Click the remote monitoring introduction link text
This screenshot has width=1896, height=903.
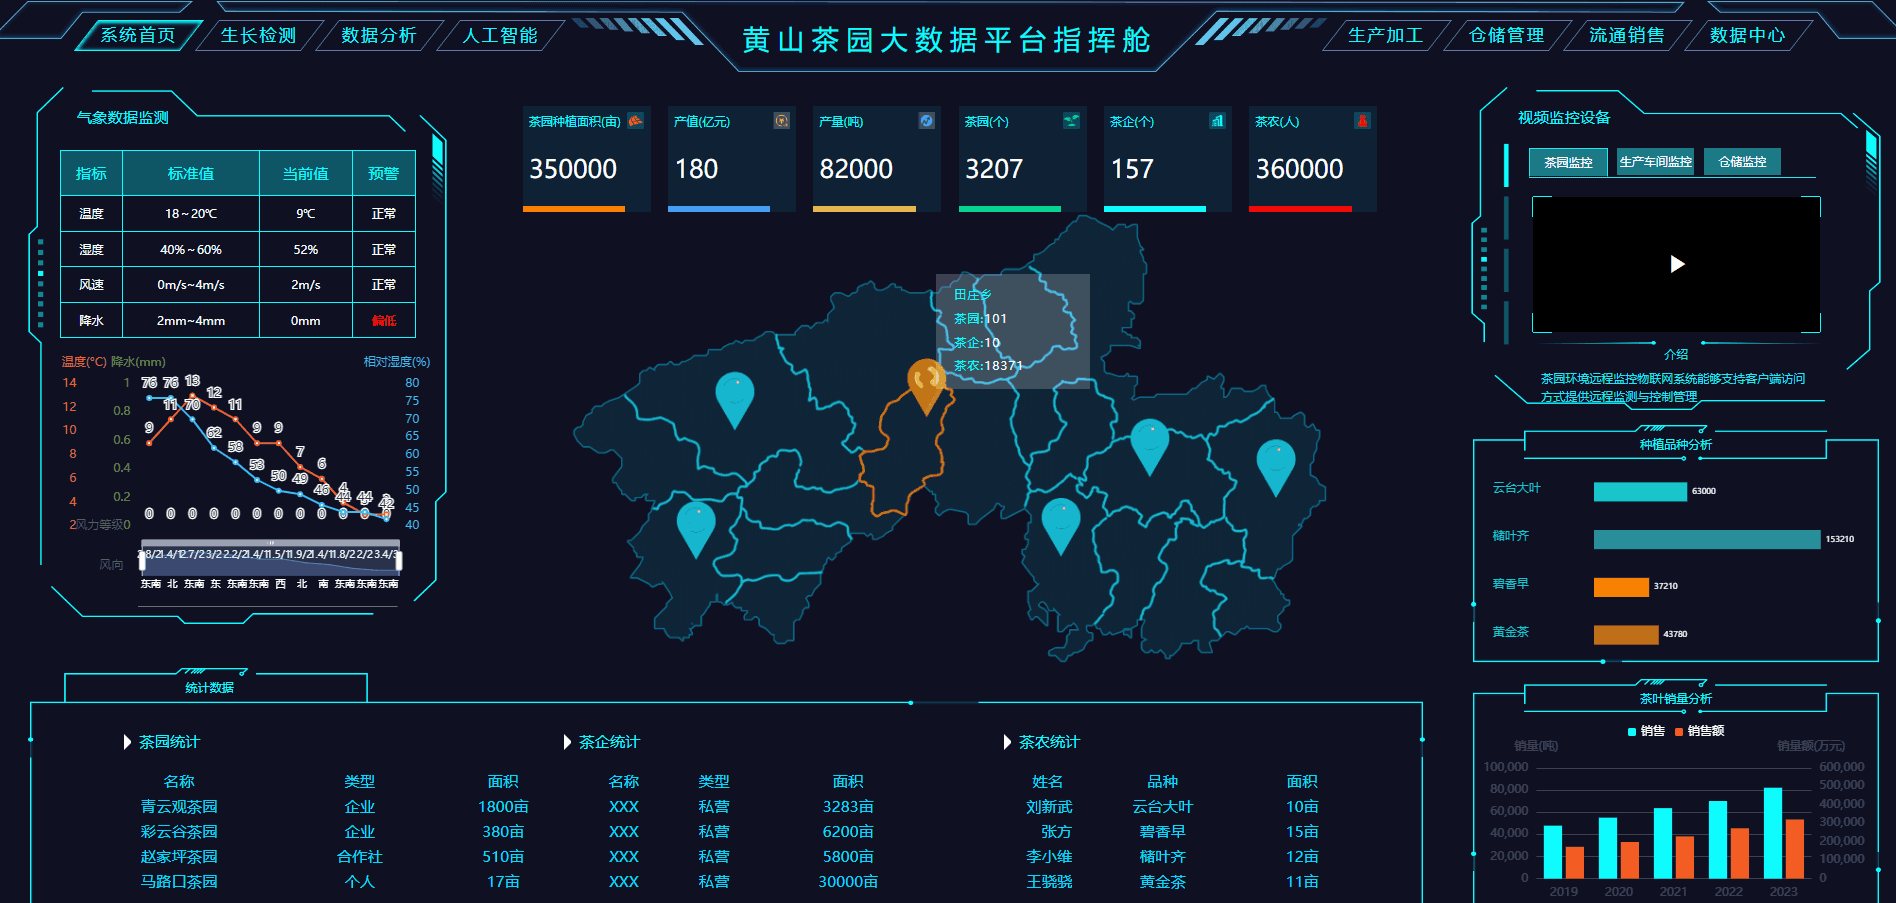point(1672,388)
